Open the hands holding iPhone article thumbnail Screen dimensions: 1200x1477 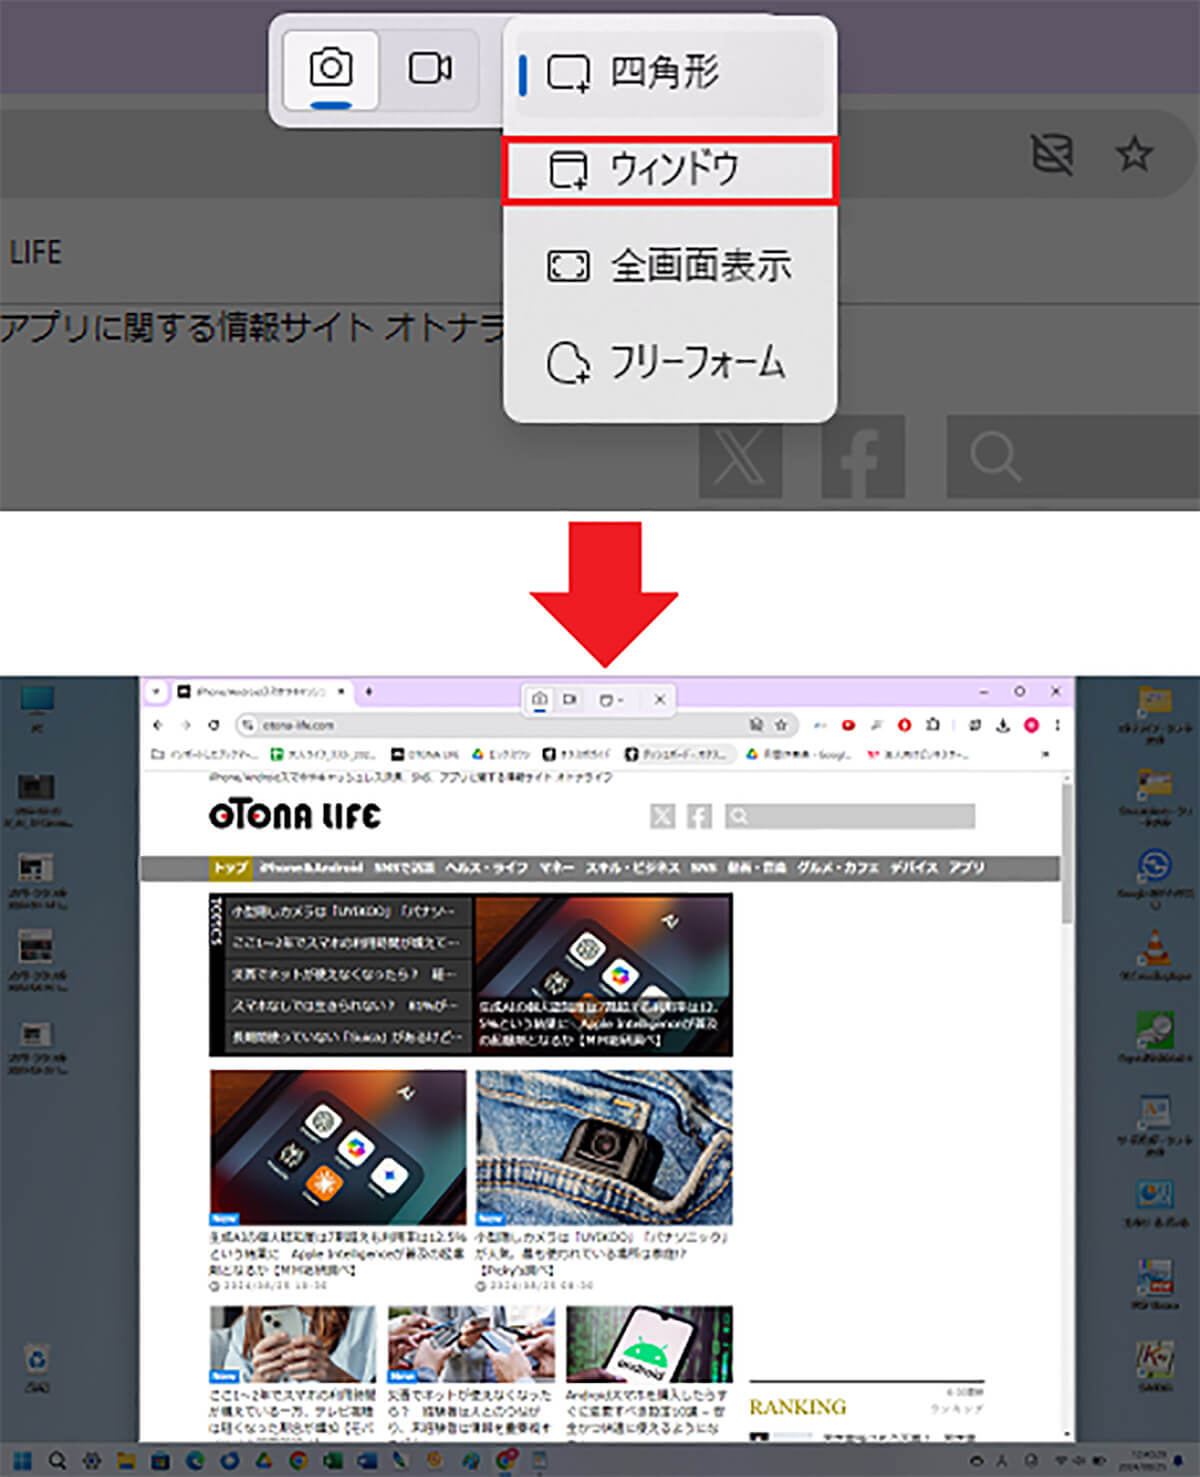coord(293,1344)
